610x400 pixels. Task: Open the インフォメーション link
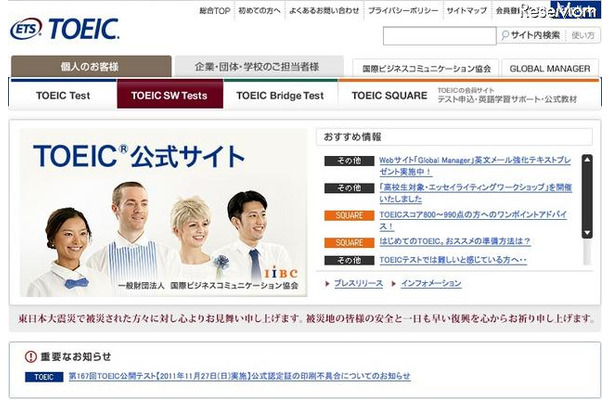(x=431, y=284)
